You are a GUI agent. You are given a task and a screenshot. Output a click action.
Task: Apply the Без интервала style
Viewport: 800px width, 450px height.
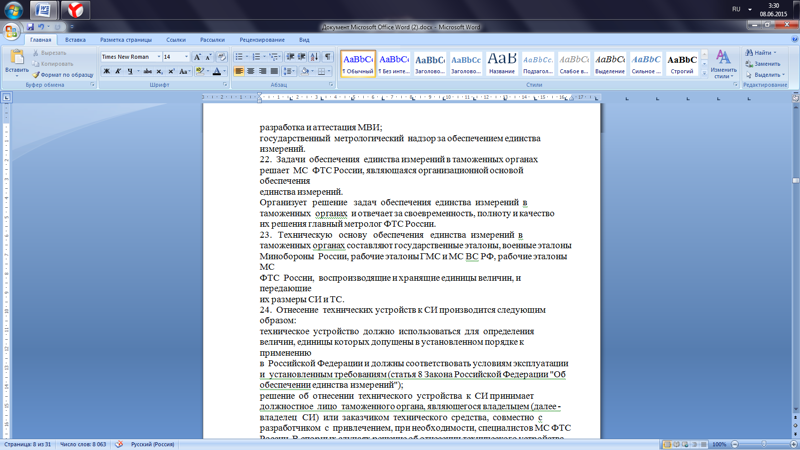pos(394,64)
